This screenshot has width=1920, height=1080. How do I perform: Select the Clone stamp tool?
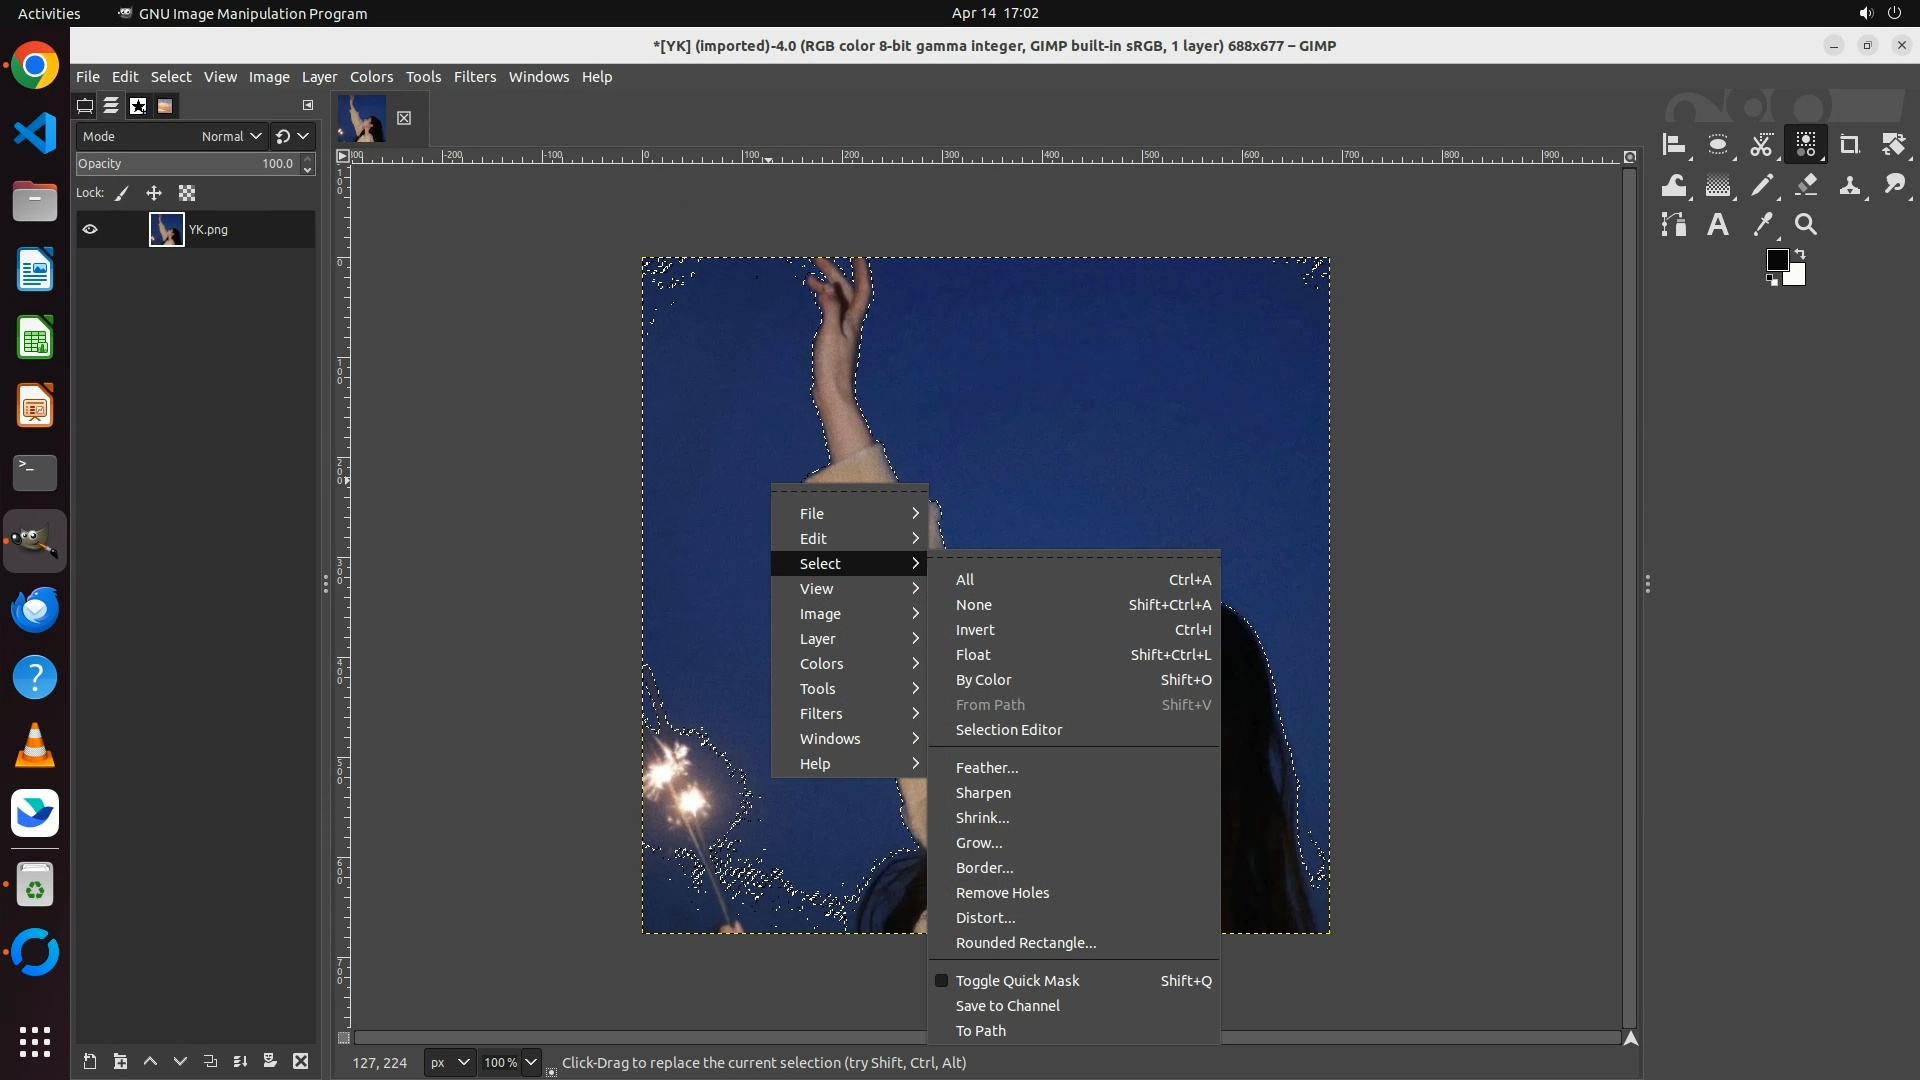(x=1850, y=185)
